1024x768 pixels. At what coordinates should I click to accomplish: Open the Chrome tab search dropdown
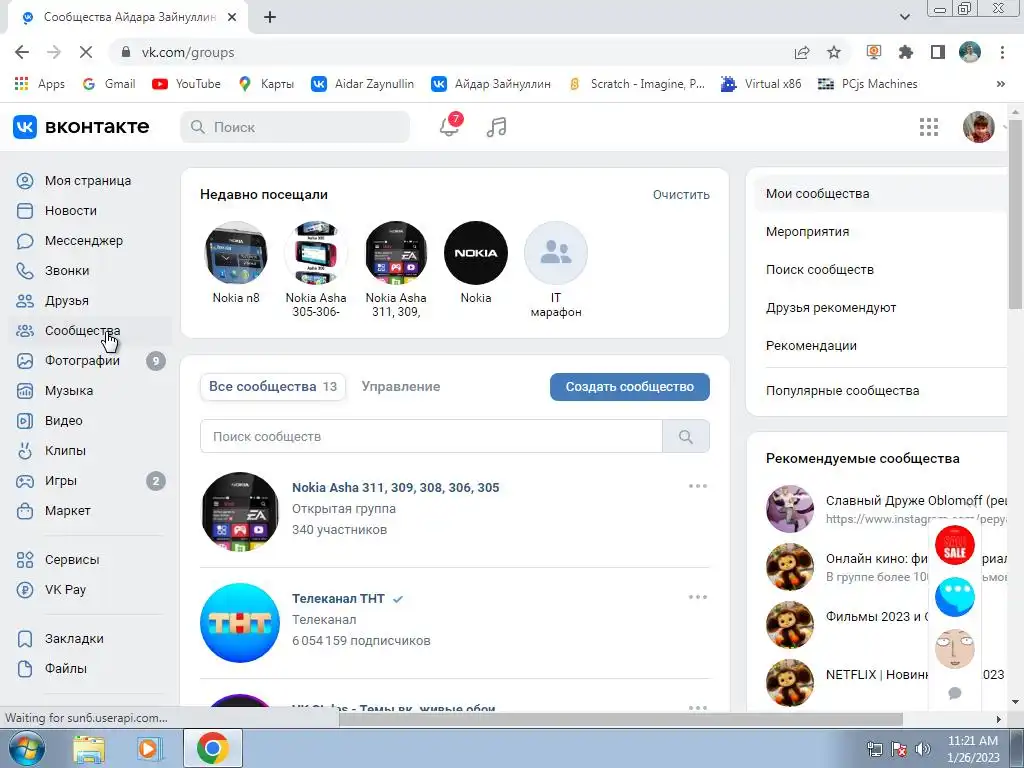(x=904, y=17)
